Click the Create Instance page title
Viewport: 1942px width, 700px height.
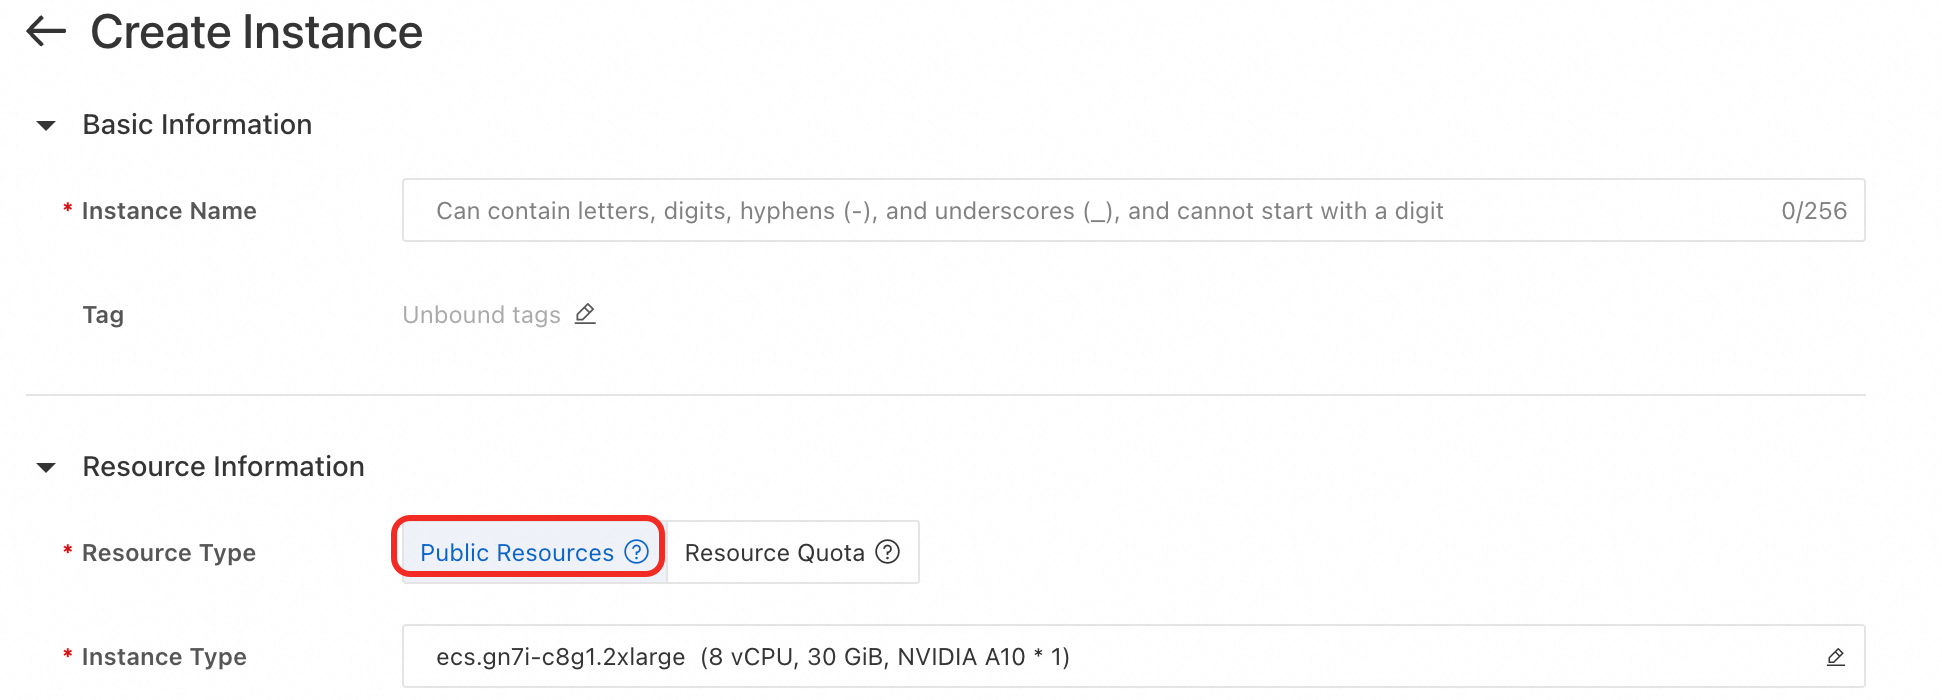tap(256, 32)
